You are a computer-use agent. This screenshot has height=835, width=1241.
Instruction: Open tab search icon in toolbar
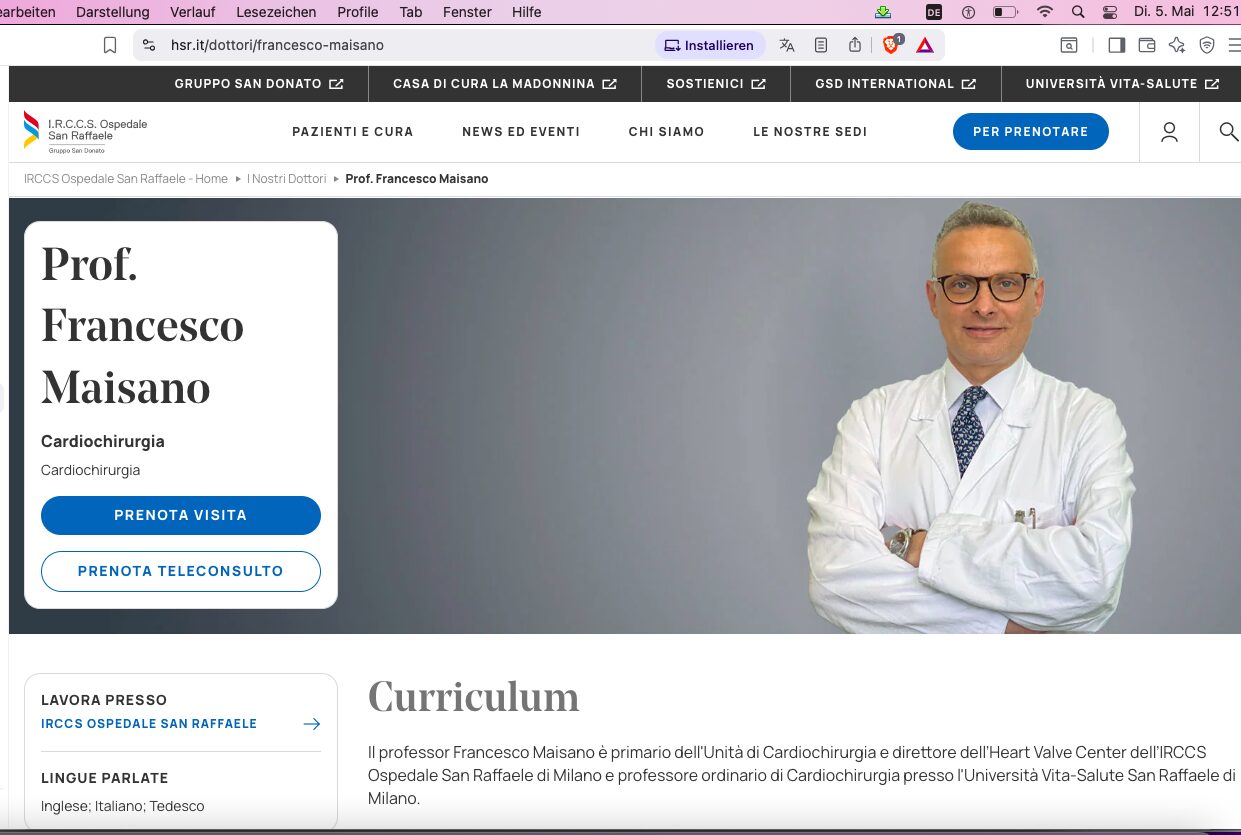(1069, 45)
